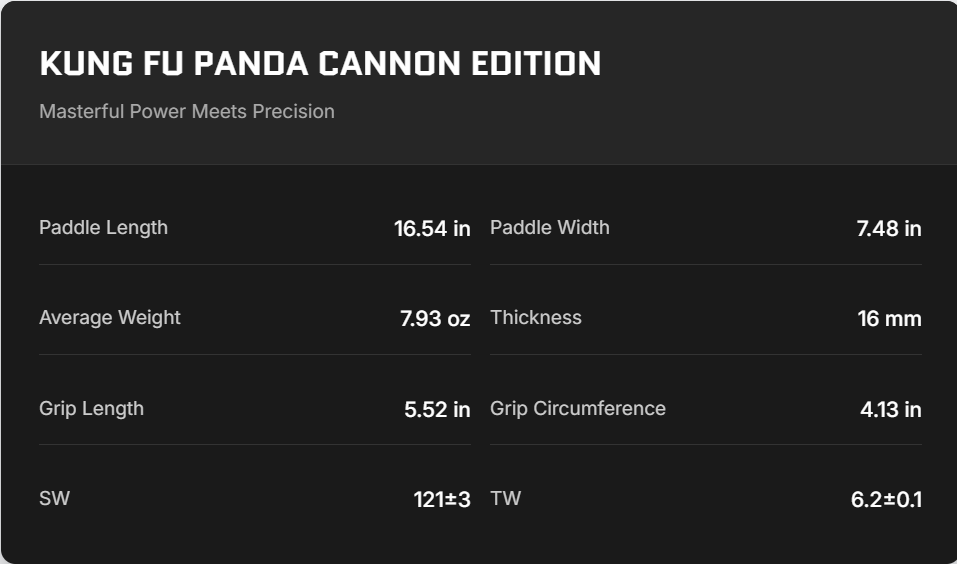Click the 'Masterful Power Meets Precision' tagline

187,111
